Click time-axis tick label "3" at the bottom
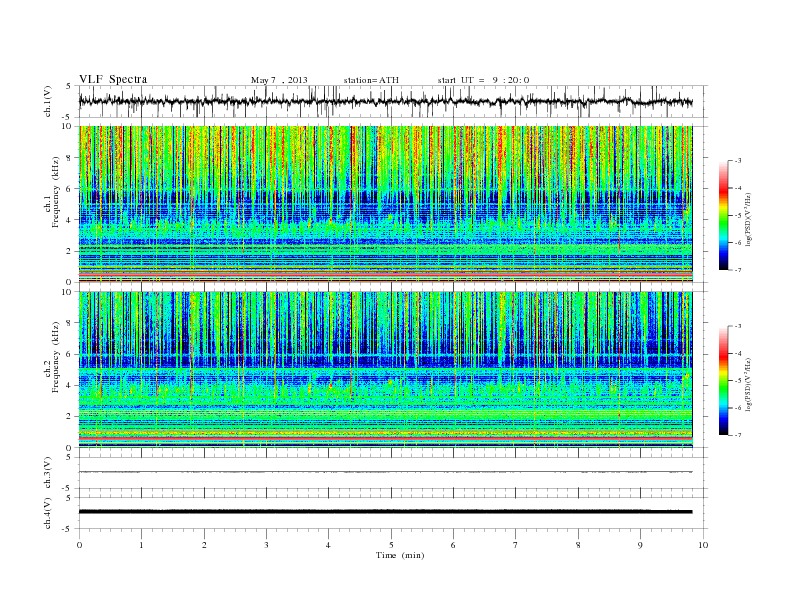The height and width of the screenshot is (612, 792). (266, 545)
